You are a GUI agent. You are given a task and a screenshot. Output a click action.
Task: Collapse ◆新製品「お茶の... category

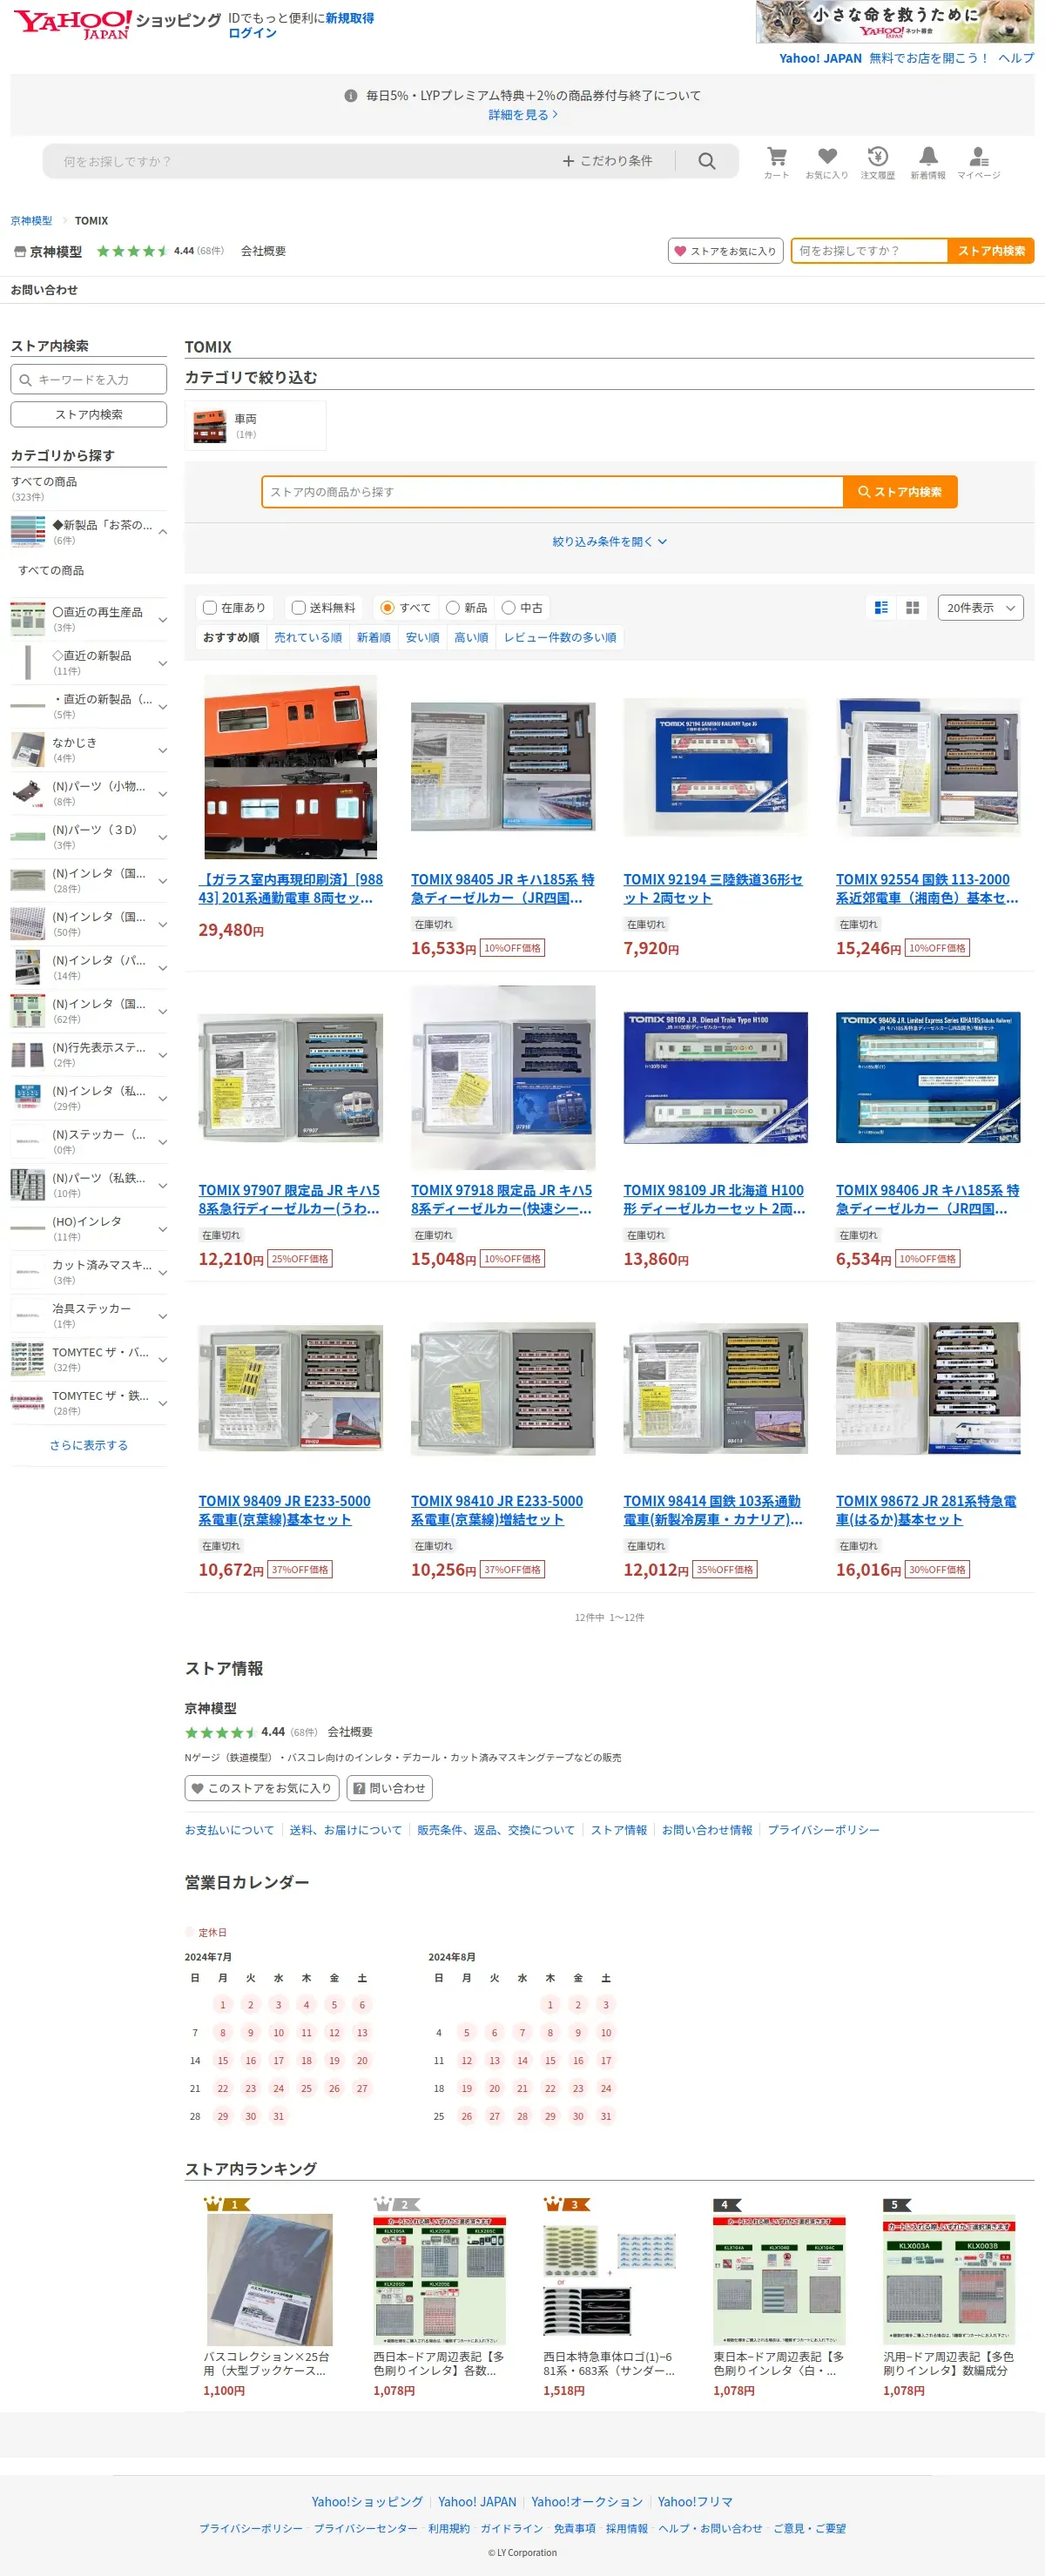(163, 532)
